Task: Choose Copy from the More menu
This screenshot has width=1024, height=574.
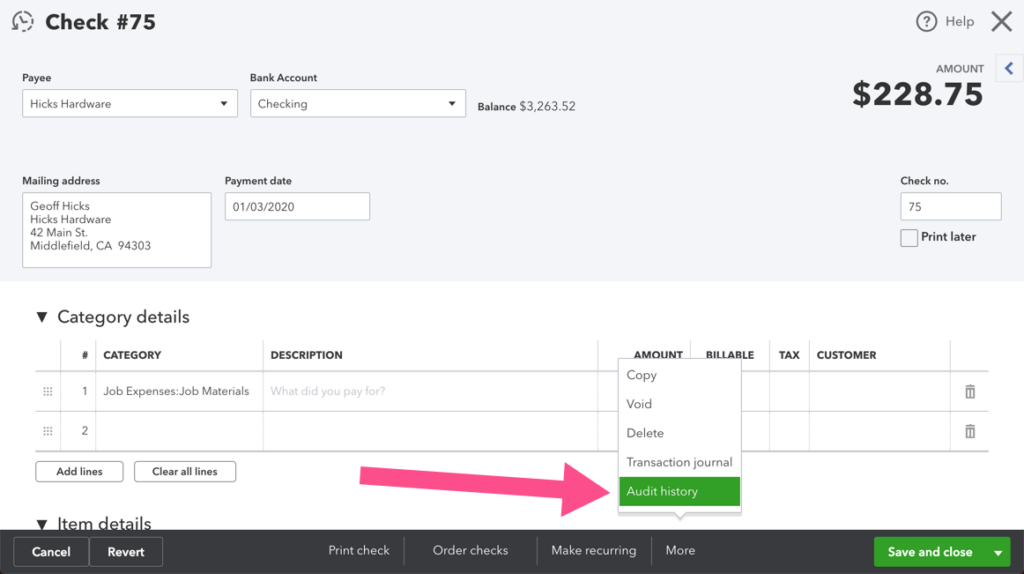Action: click(679, 375)
